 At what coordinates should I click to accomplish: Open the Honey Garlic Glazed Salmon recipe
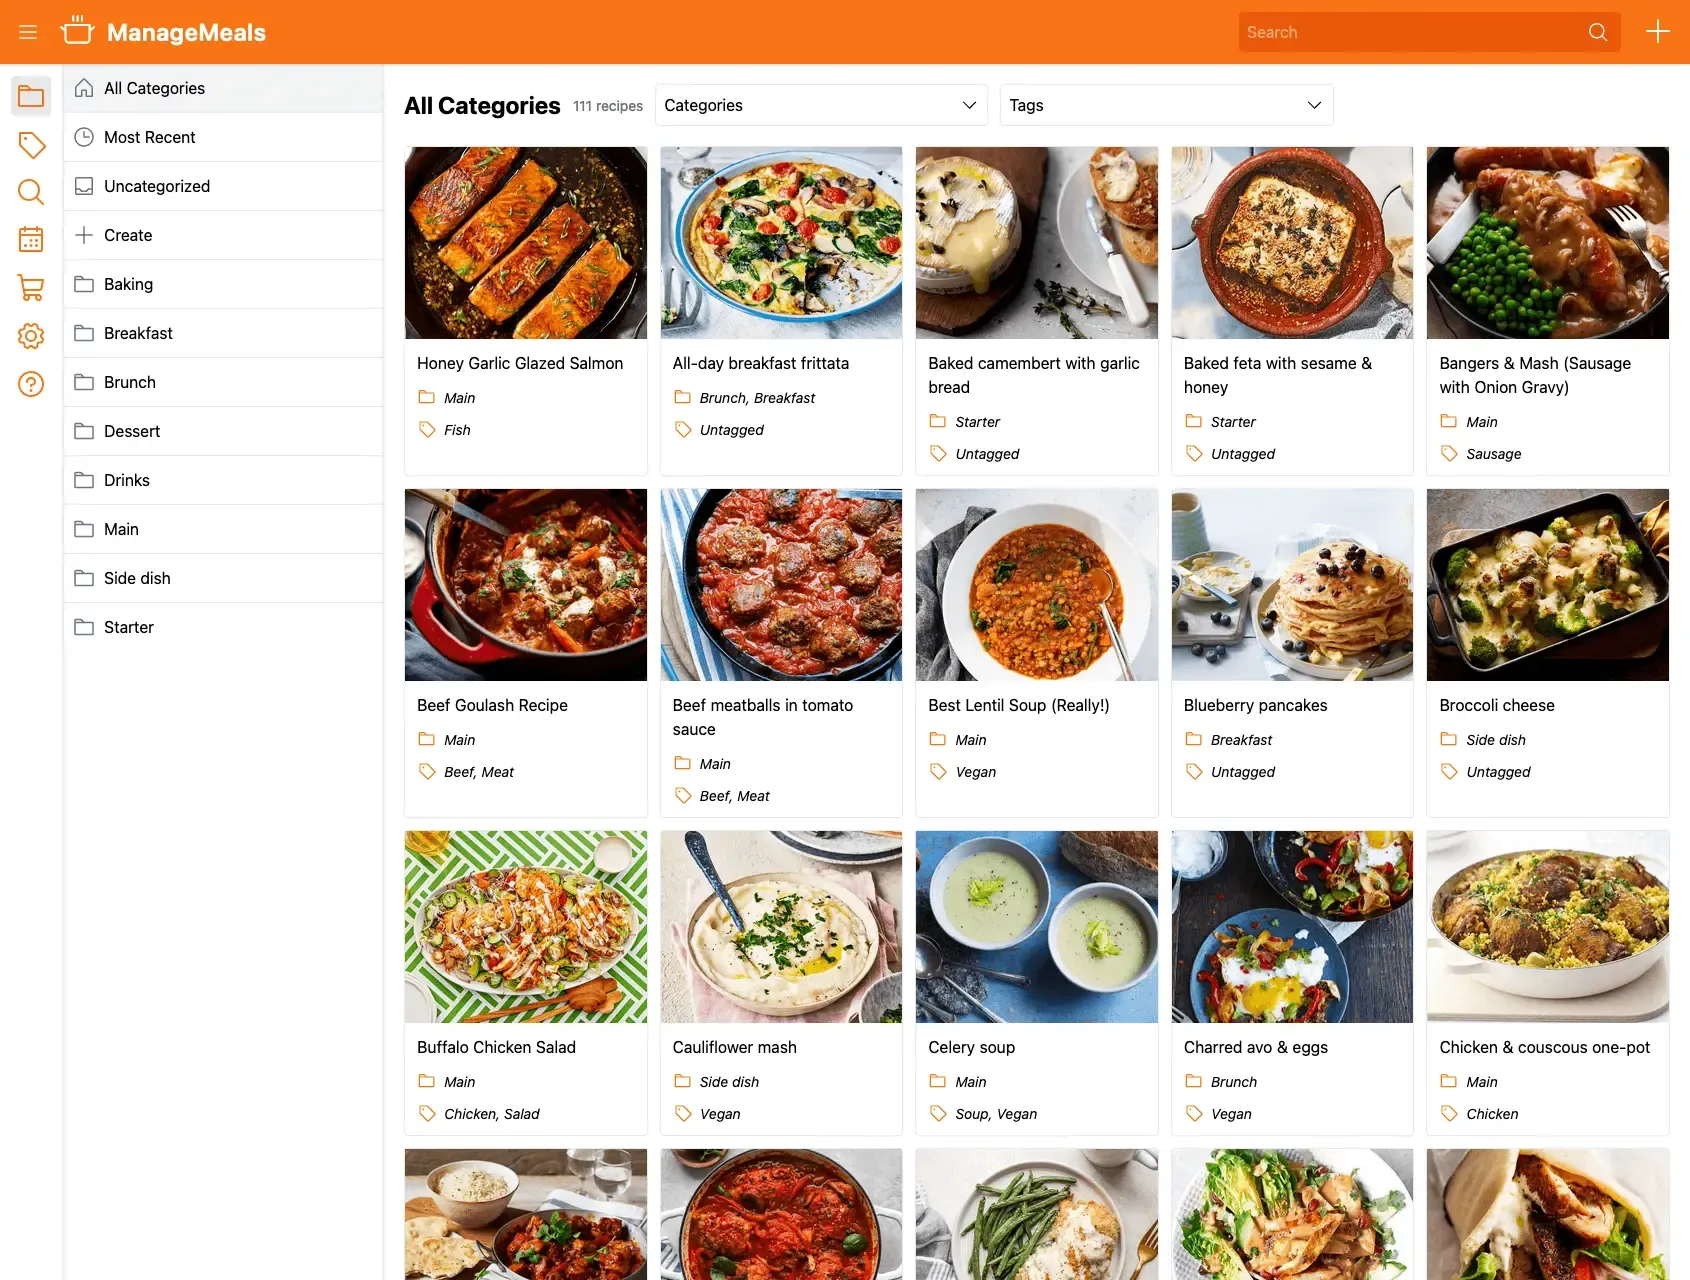520,363
